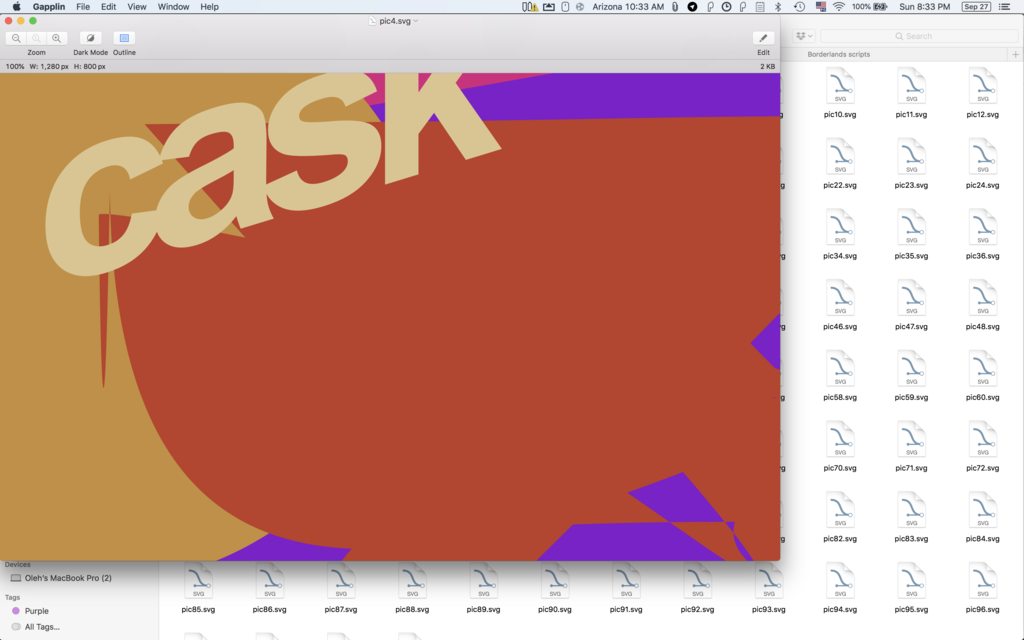Select the Purple tag in sidebar
The height and width of the screenshot is (640, 1024).
[x=37, y=611]
